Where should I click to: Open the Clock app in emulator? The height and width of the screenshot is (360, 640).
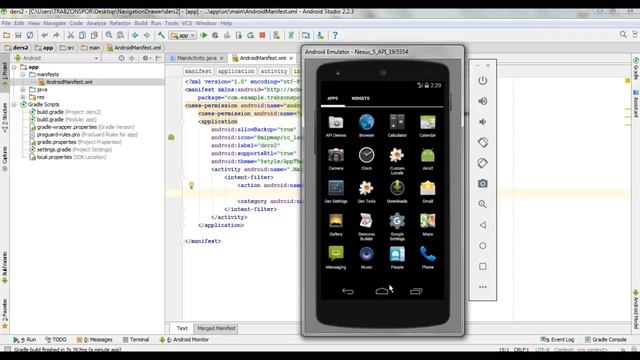click(x=367, y=159)
